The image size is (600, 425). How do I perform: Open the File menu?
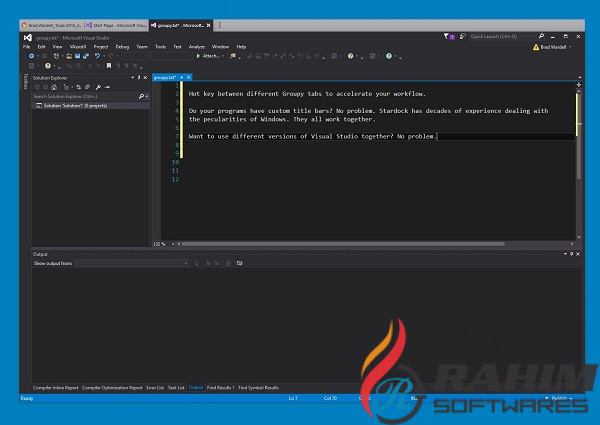coord(26,47)
